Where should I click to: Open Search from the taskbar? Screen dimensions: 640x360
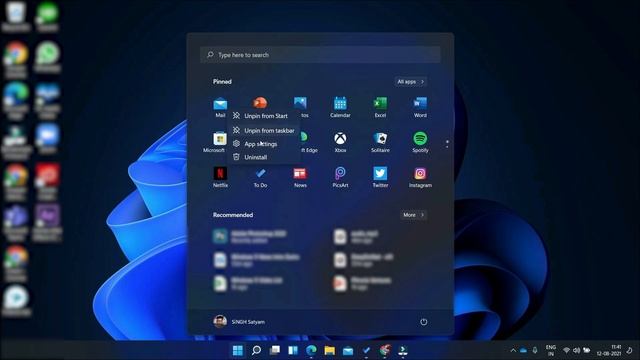(256, 350)
